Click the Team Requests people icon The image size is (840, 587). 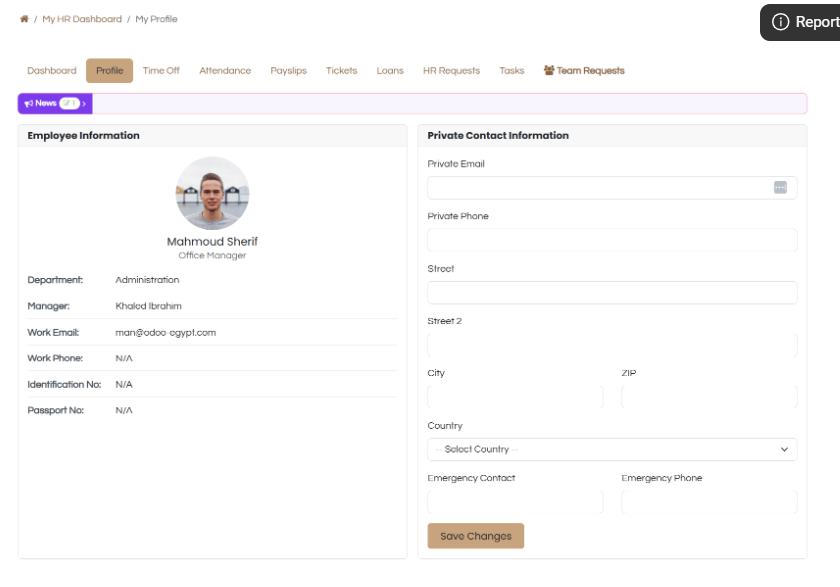[x=549, y=70]
